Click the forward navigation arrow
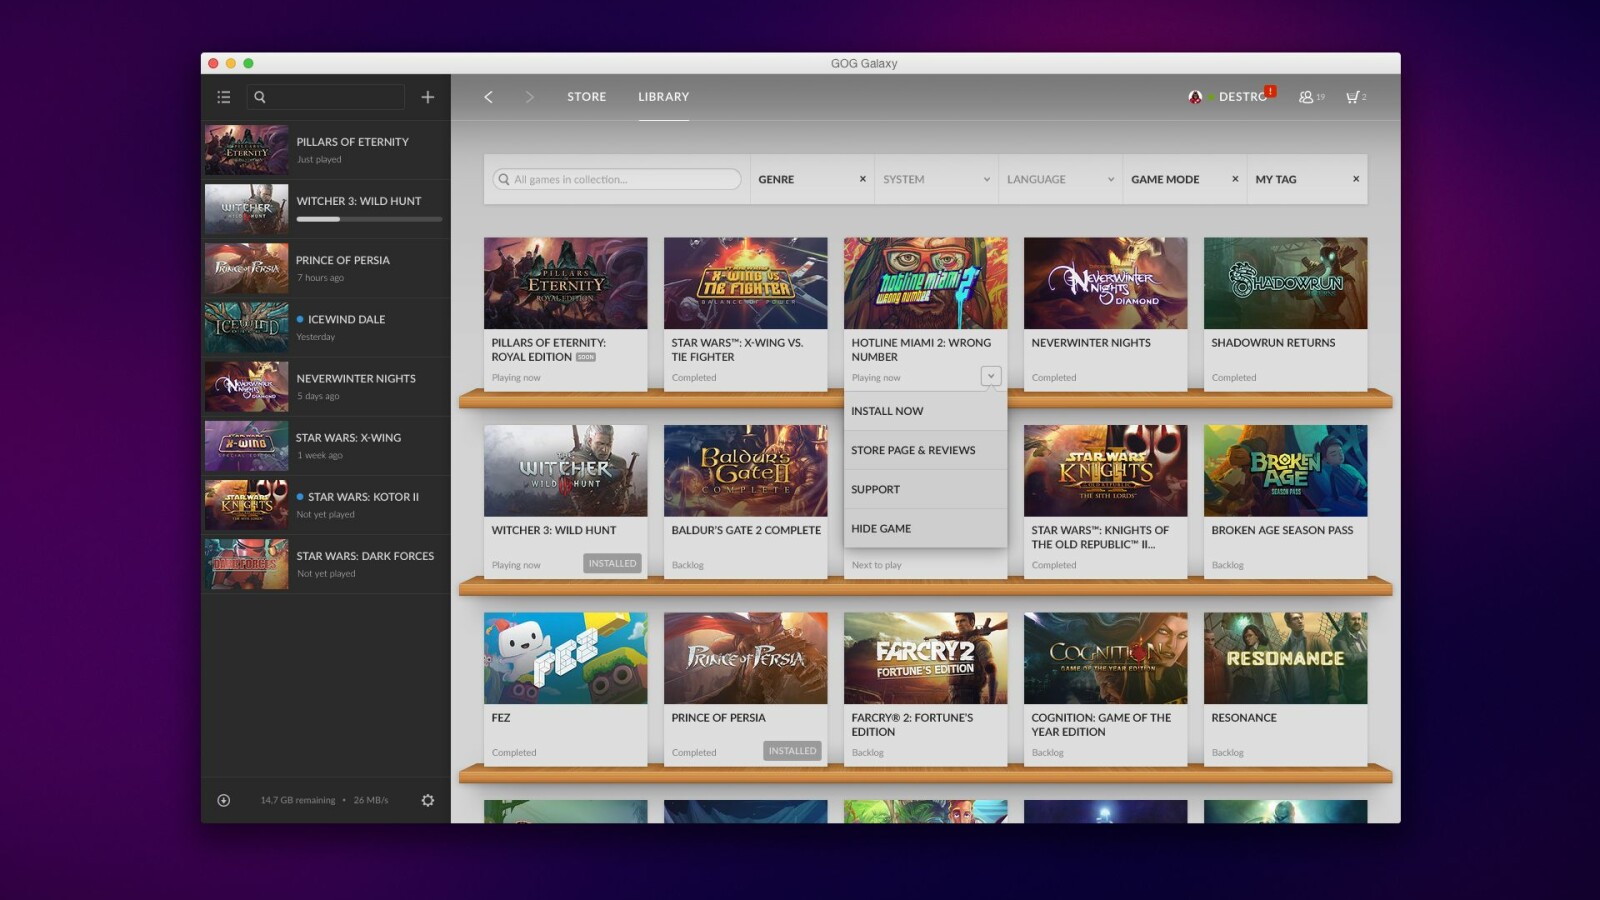Screen dimensions: 1600x900 point(529,97)
